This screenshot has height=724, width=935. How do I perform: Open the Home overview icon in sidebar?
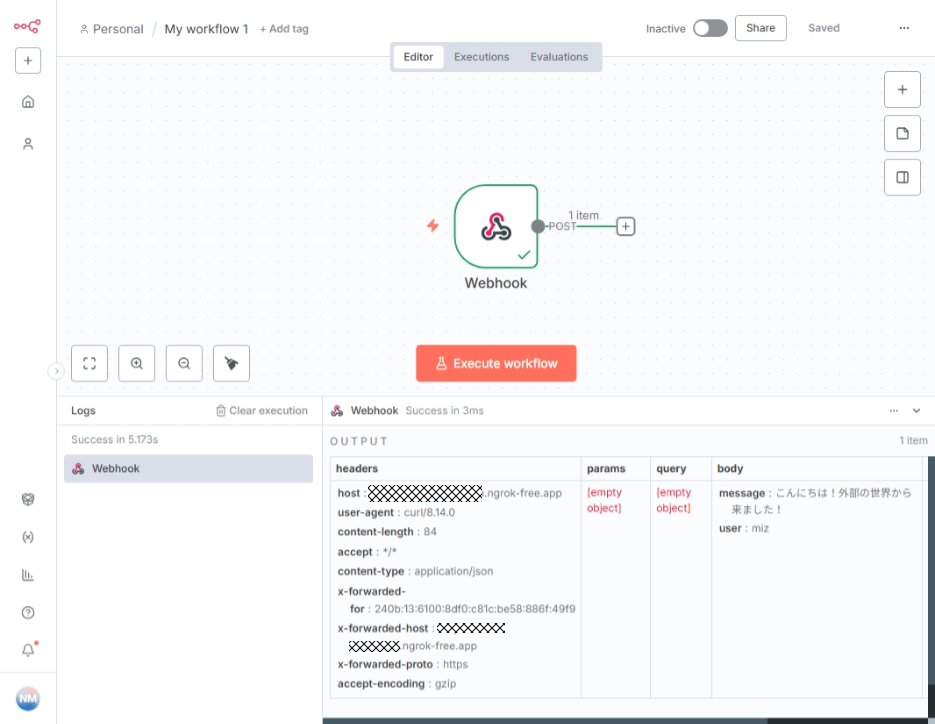28,101
